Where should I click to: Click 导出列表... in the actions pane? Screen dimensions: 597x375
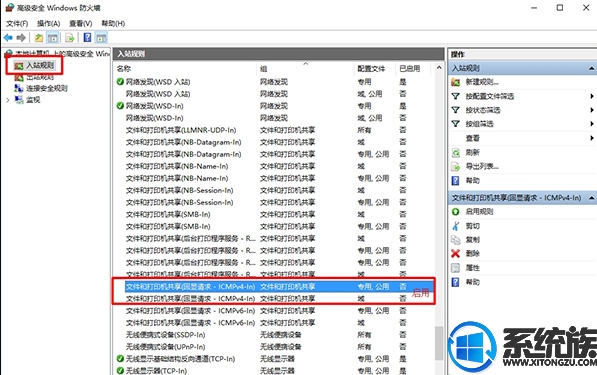click(x=482, y=166)
